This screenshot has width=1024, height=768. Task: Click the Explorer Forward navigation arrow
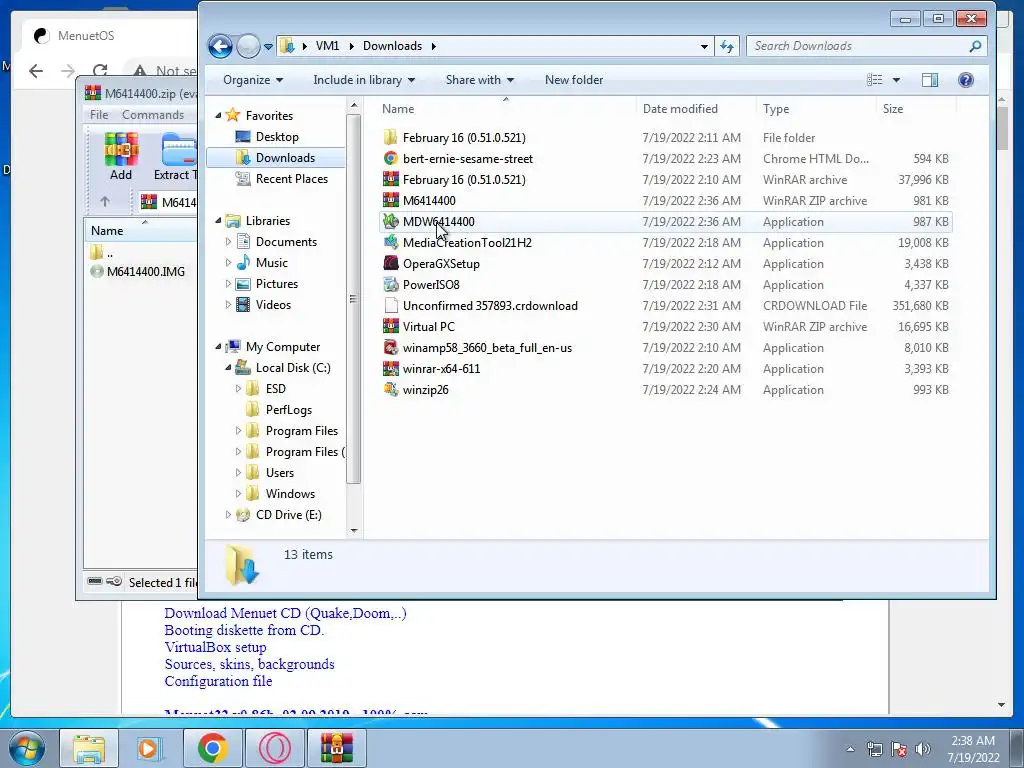248,46
